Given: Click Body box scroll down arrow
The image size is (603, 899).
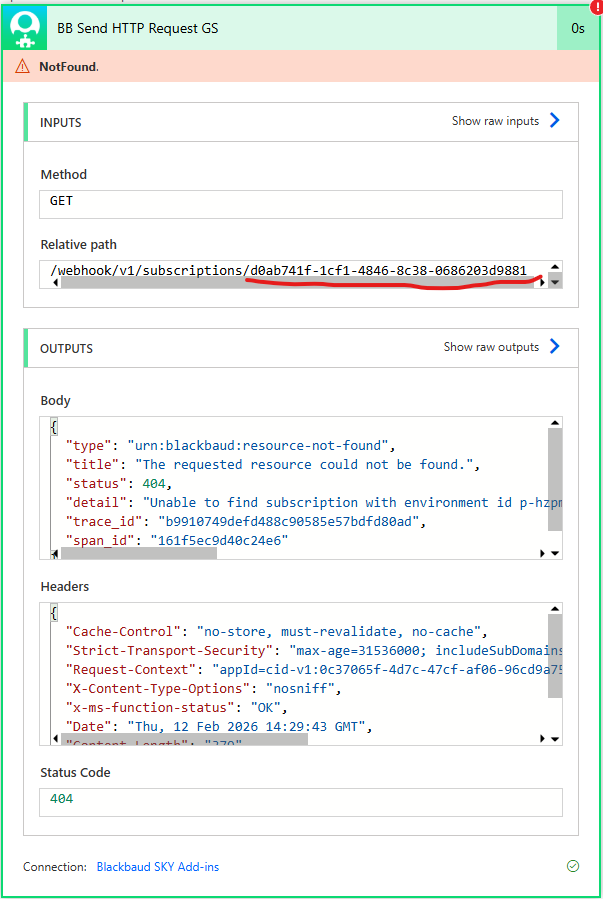Looking at the screenshot, I should click(x=555, y=553).
